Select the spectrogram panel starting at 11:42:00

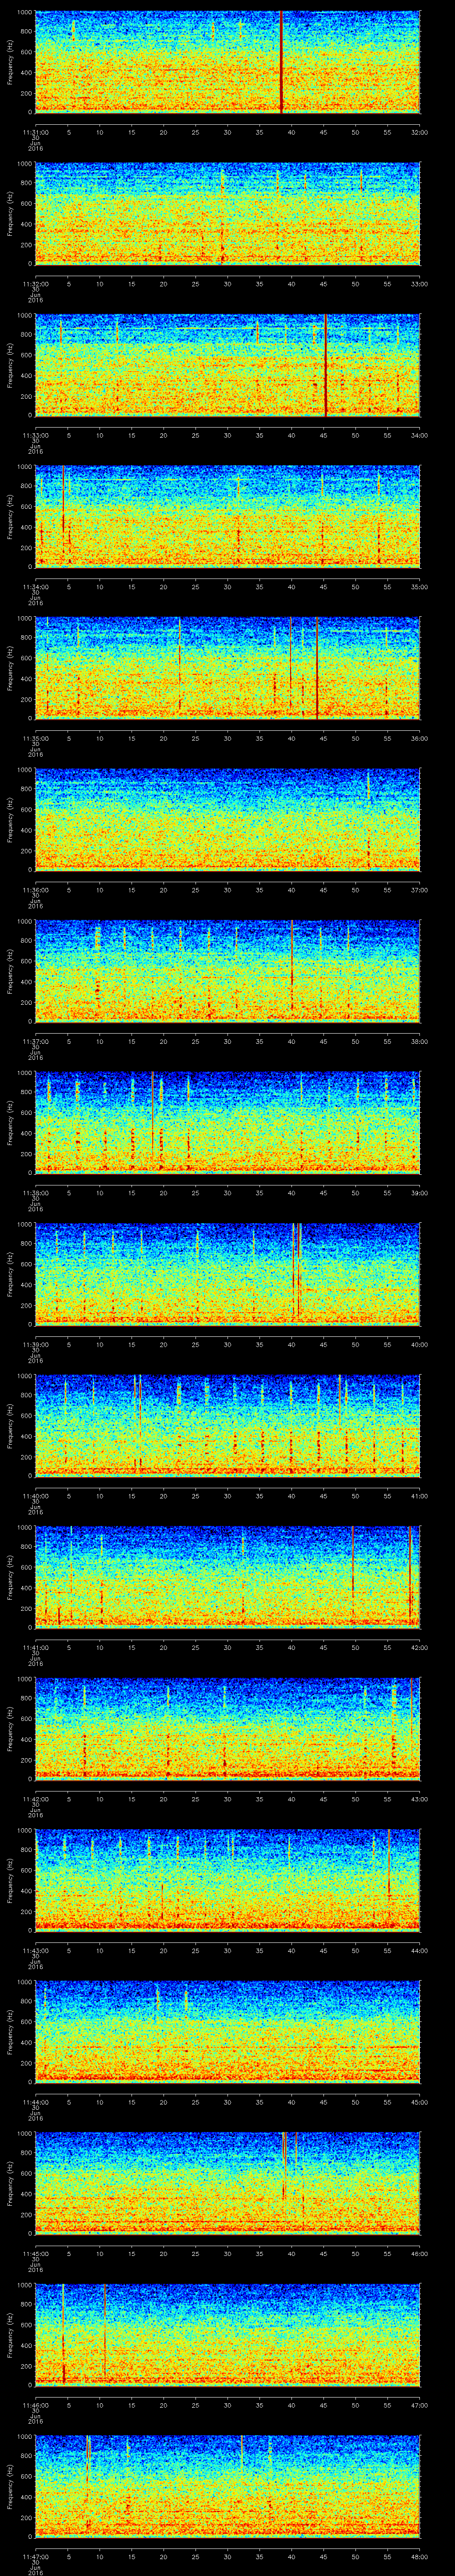tap(228, 1728)
